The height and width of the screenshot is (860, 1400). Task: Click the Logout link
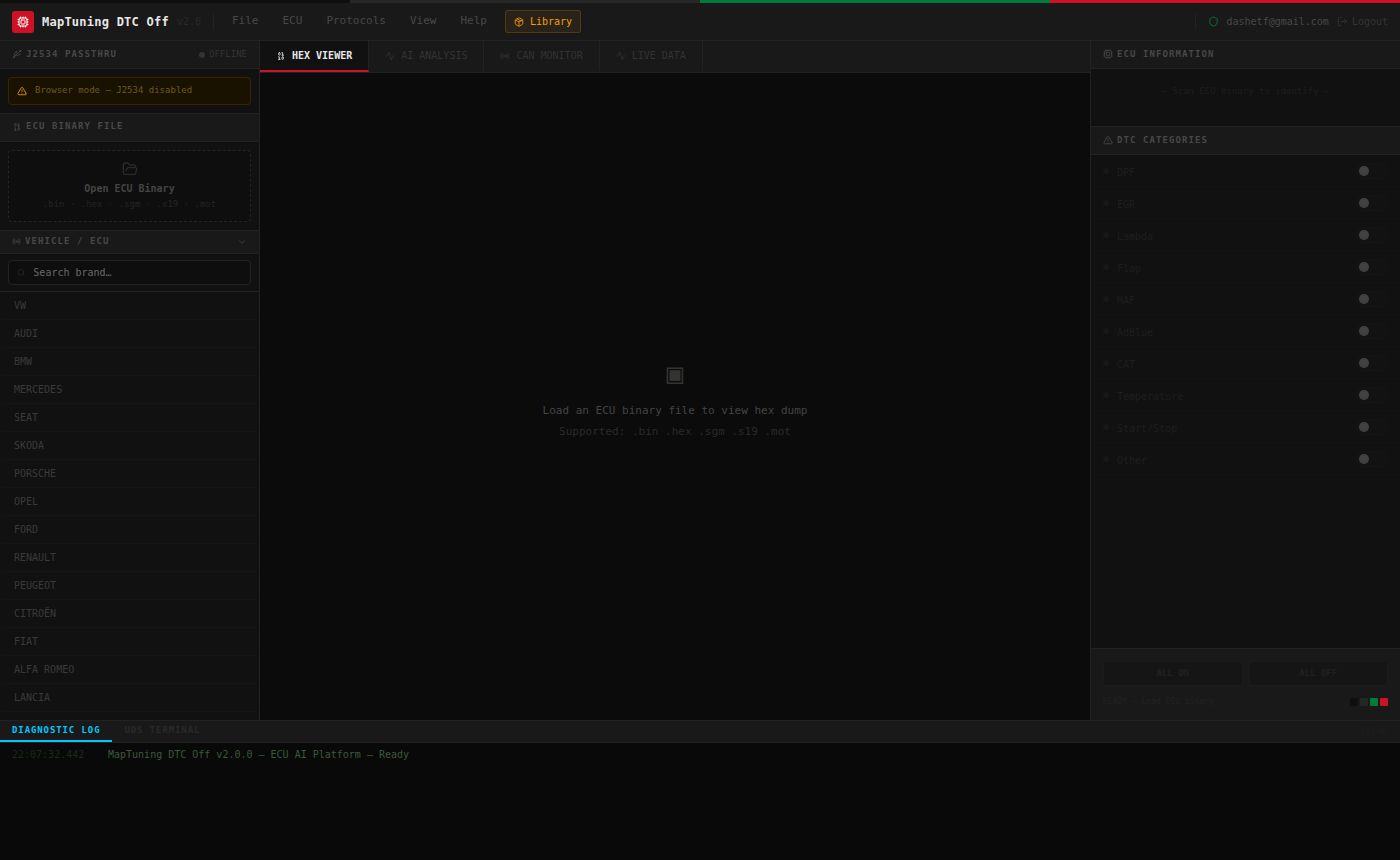tap(1362, 21)
